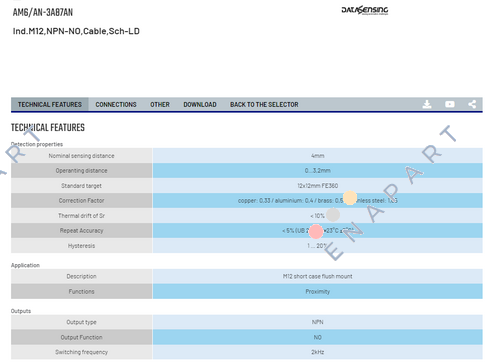500x362 pixels.
Task: Select the Operating distance value 0...3.2mm
Action: (317, 170)
